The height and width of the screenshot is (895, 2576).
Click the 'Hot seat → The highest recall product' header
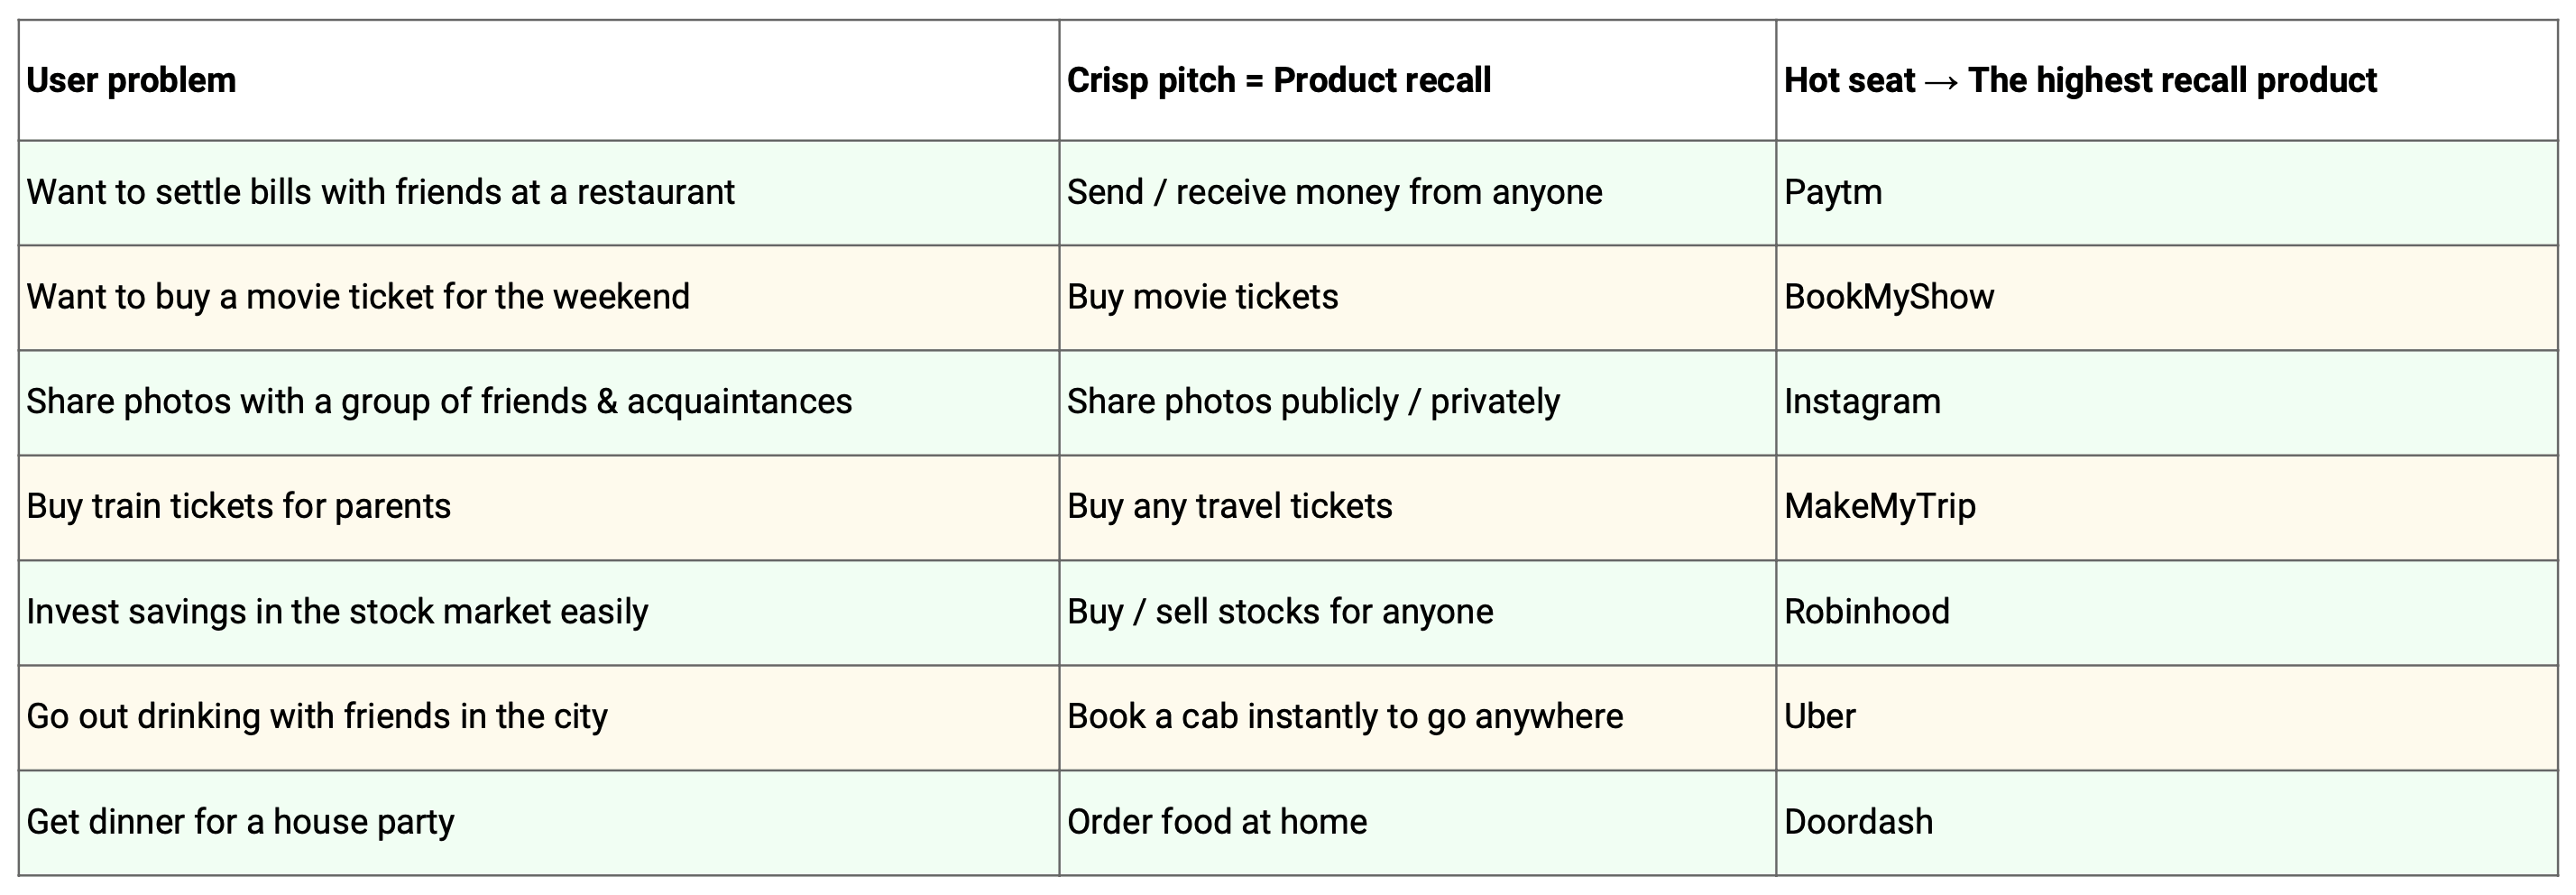(x=2166, y=80)
